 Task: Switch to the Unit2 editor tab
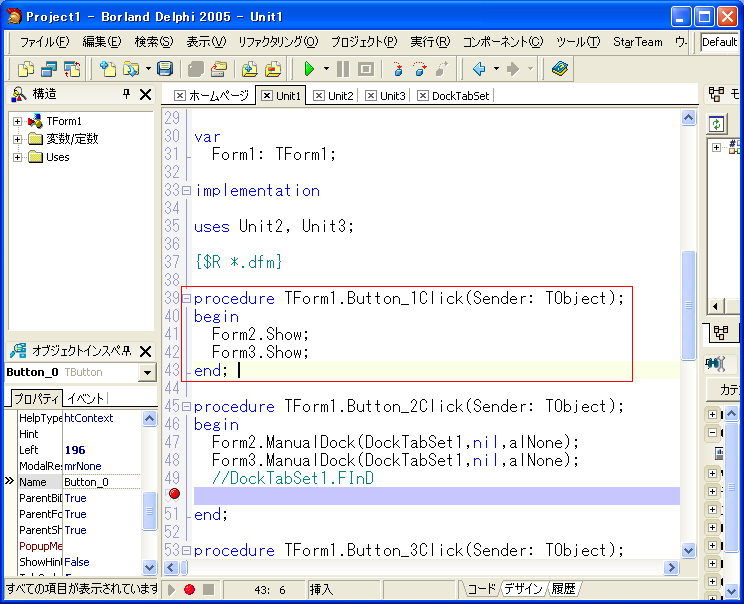click(335, 96)
